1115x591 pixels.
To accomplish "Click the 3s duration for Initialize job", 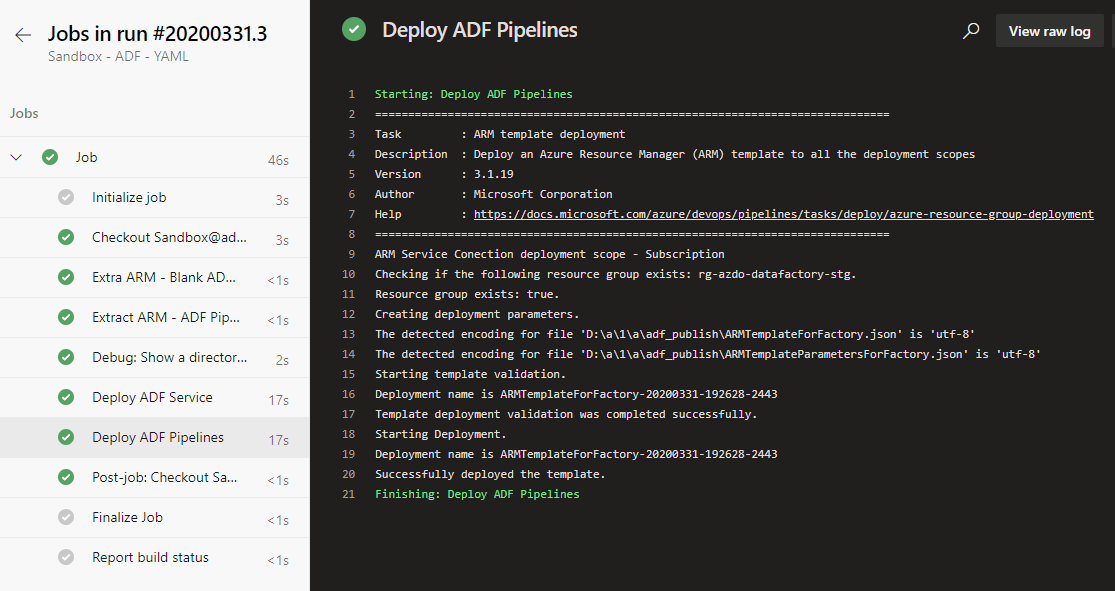I will pos(282,200).
